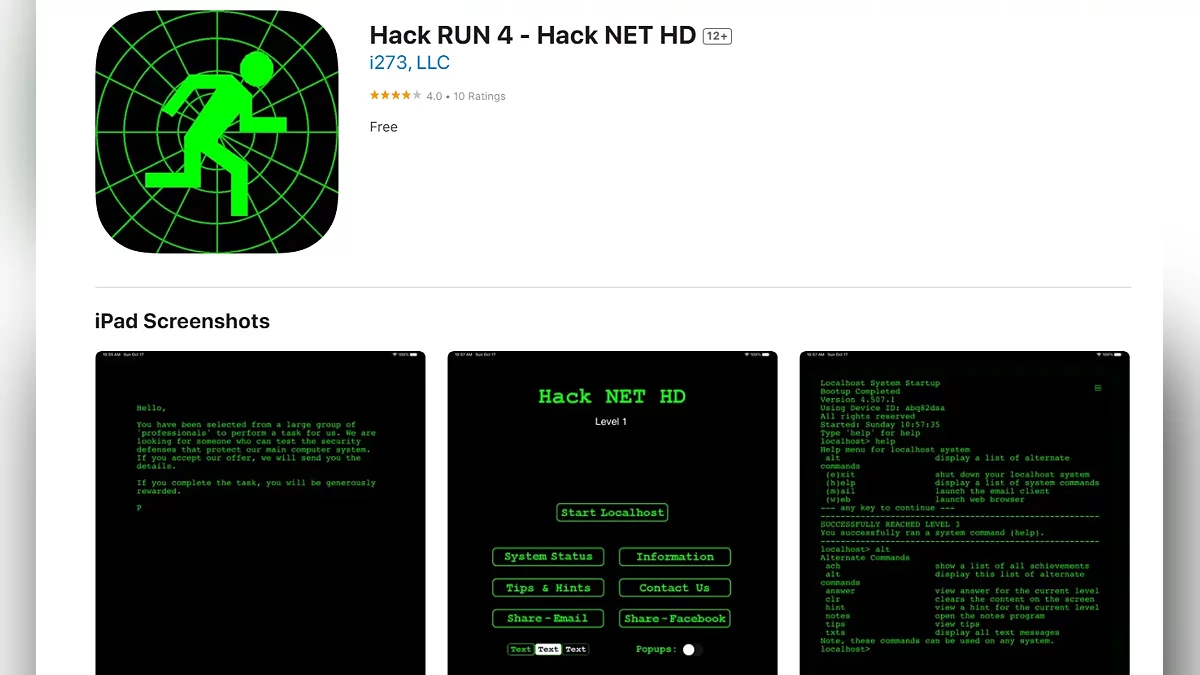Click the app title Hack RUN 4 - Hack NET HD
The height and width of the screenshot is (675, 1200).
[532, 34]
